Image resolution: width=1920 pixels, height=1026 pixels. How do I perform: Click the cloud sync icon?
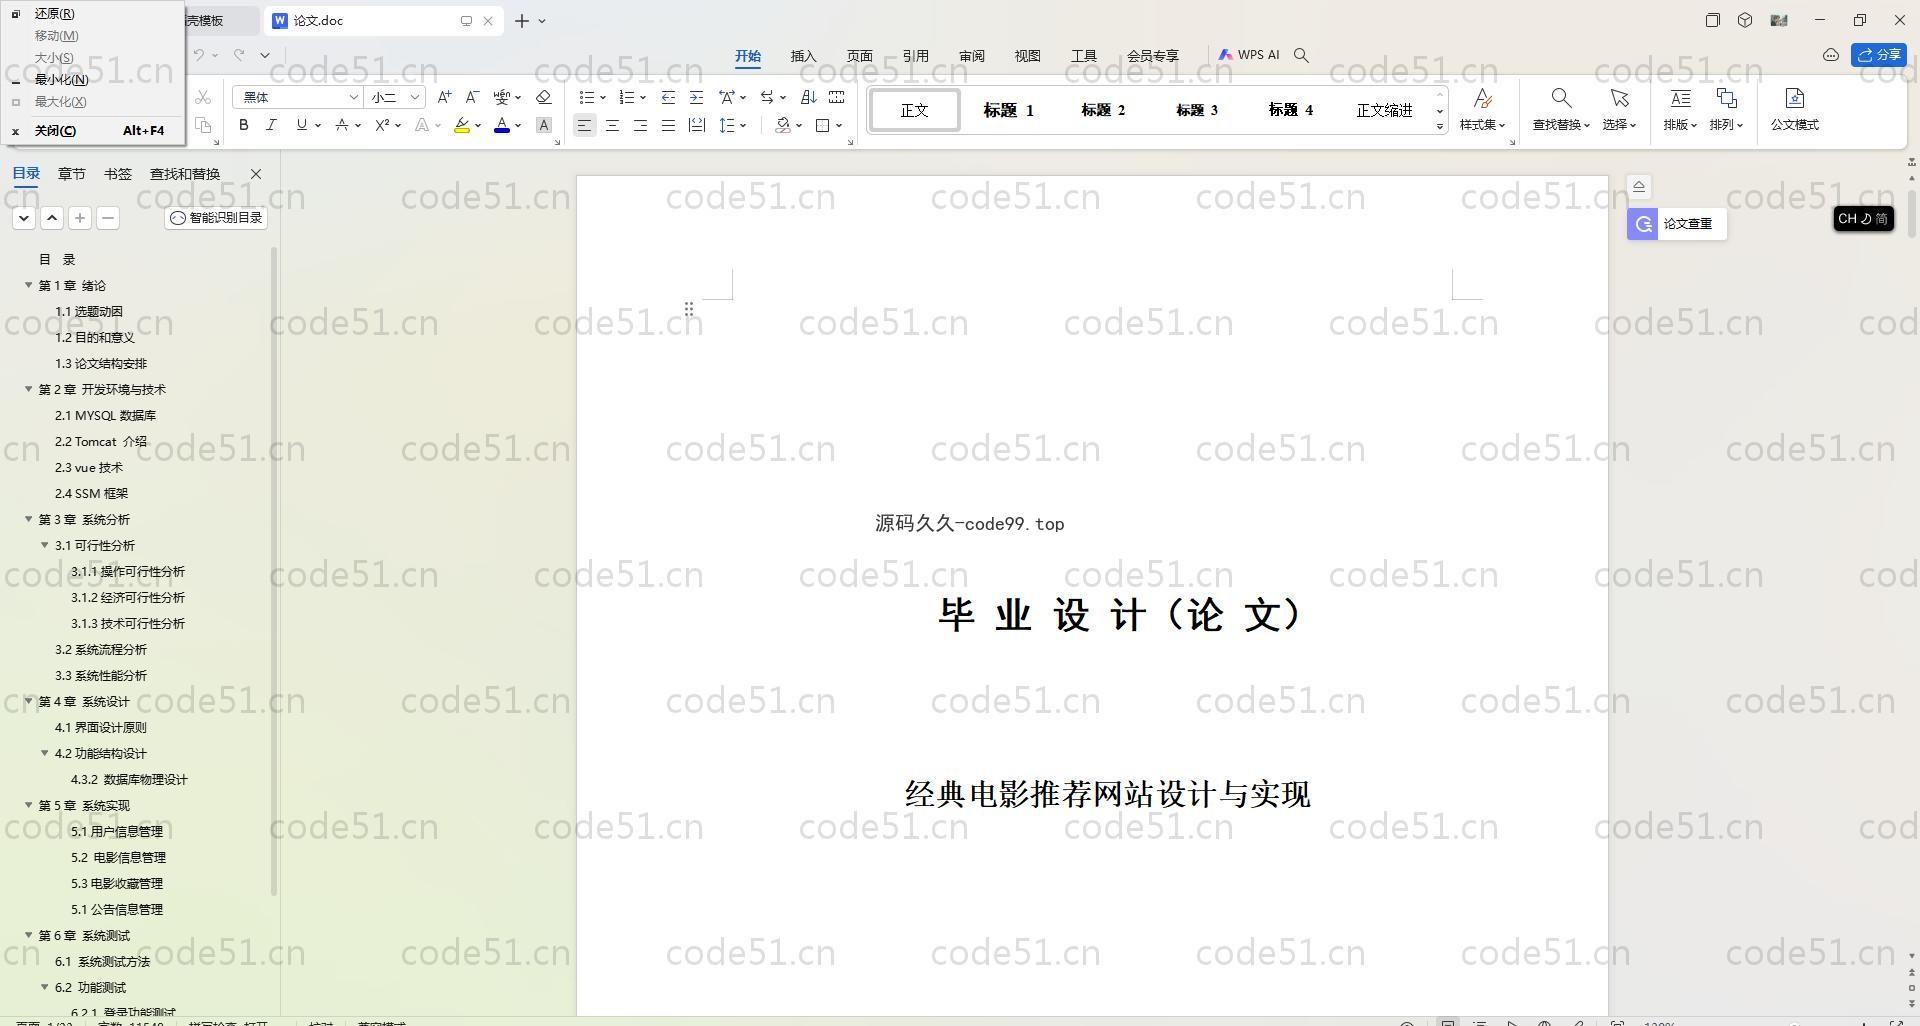click(x=1831, y=55)
